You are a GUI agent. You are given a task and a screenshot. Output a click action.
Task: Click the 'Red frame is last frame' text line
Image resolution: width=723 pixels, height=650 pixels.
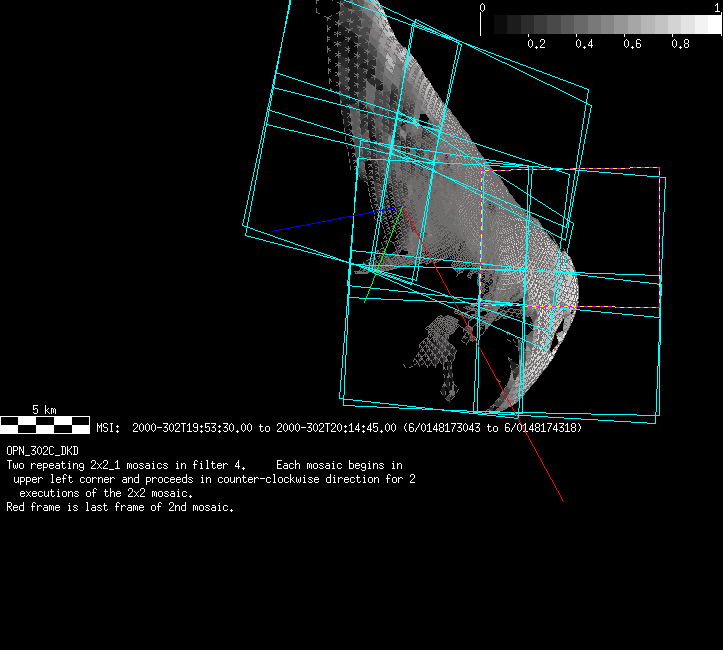click(x=120, y=507)
